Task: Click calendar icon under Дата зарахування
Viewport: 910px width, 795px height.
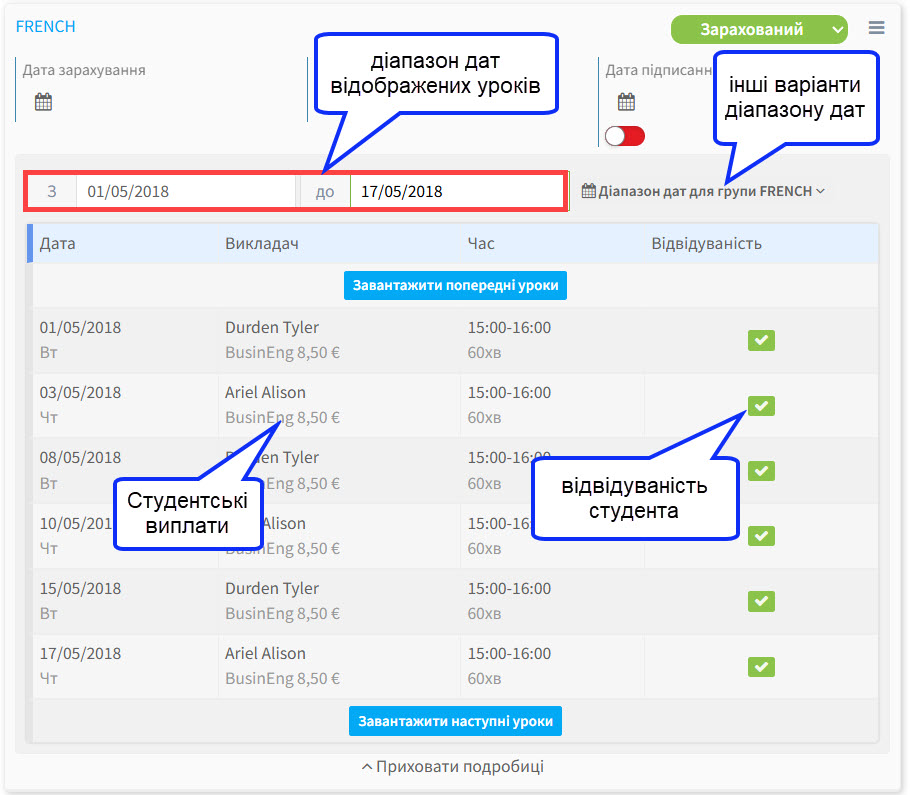Action: [43, 101]
